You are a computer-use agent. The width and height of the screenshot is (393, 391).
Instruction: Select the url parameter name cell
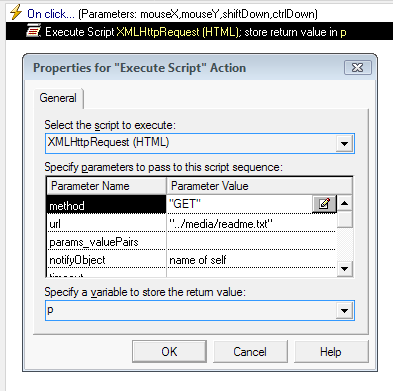106,223
